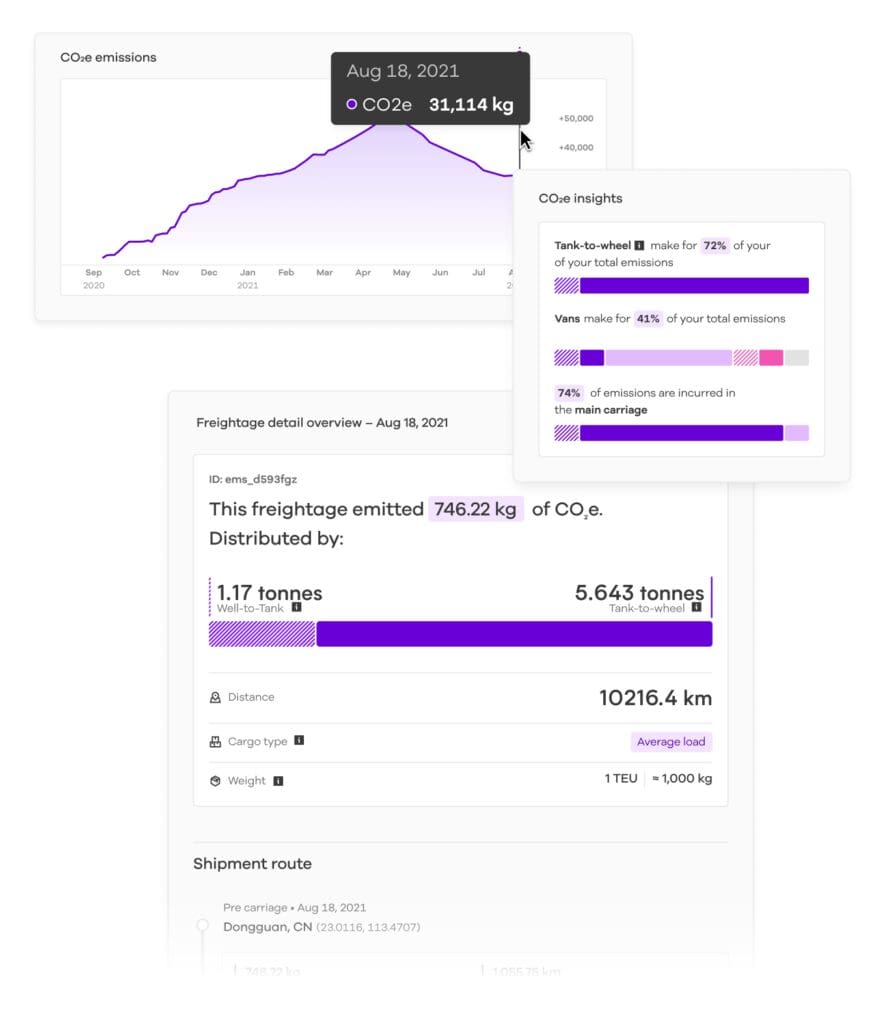Click the striped Well-to-Tank bar segment
885x1024 pixels.
click(262, 634)
